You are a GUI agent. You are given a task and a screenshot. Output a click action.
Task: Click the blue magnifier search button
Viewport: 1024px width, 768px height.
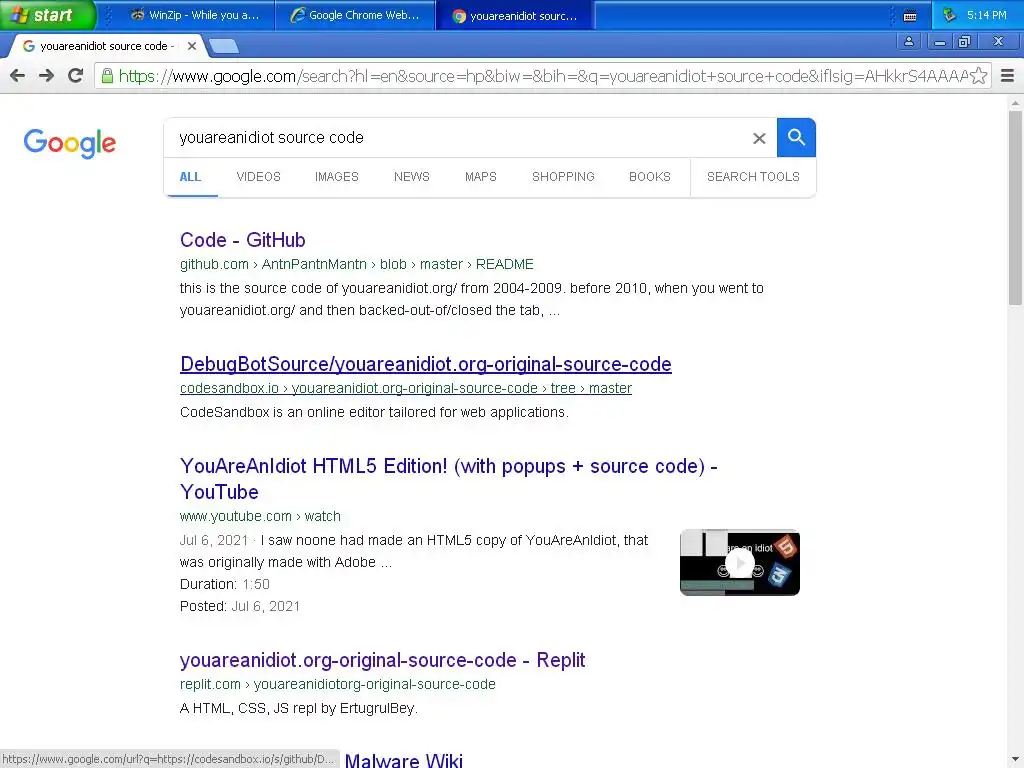click(796, 138)
